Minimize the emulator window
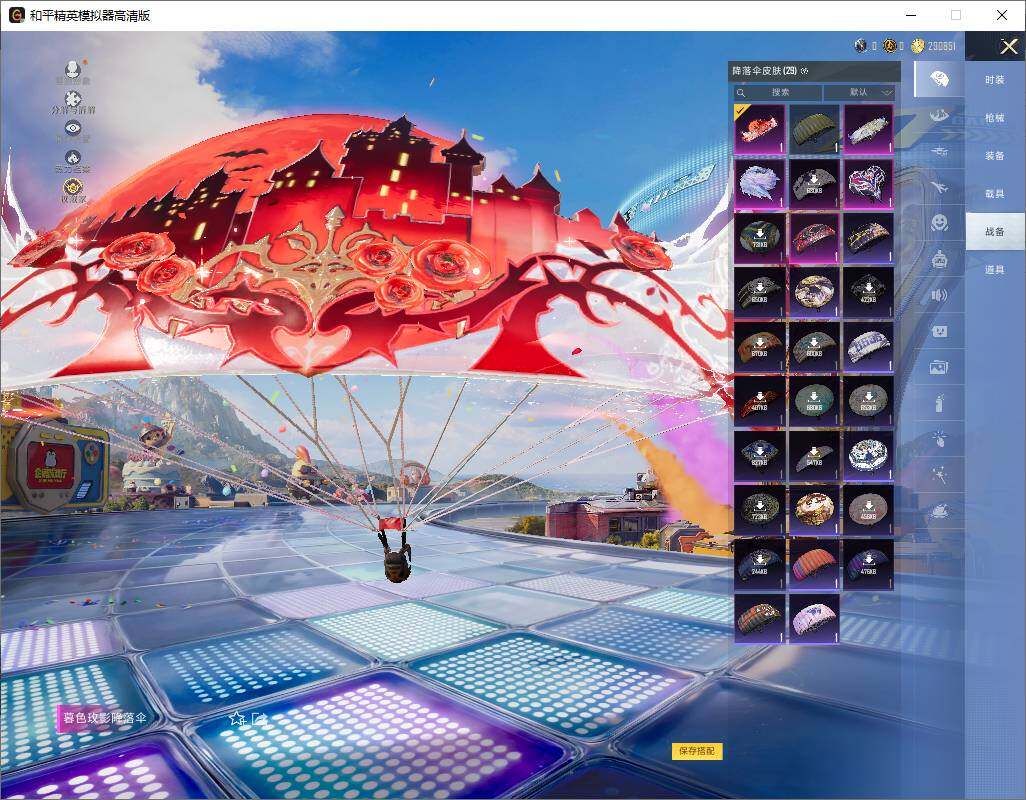Viewport: 1026px width, 800px height. [x=911, y=15]
